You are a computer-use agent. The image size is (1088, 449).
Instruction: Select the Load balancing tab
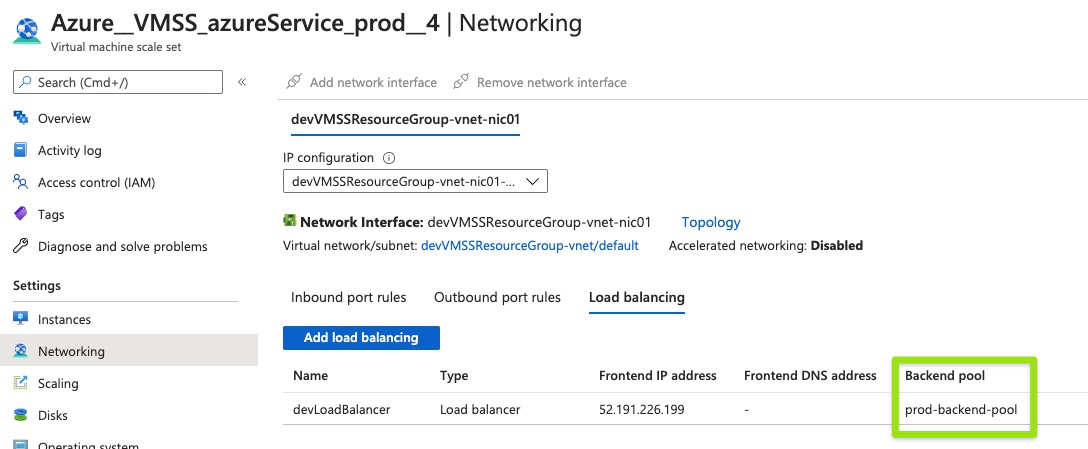click(636, 297)
